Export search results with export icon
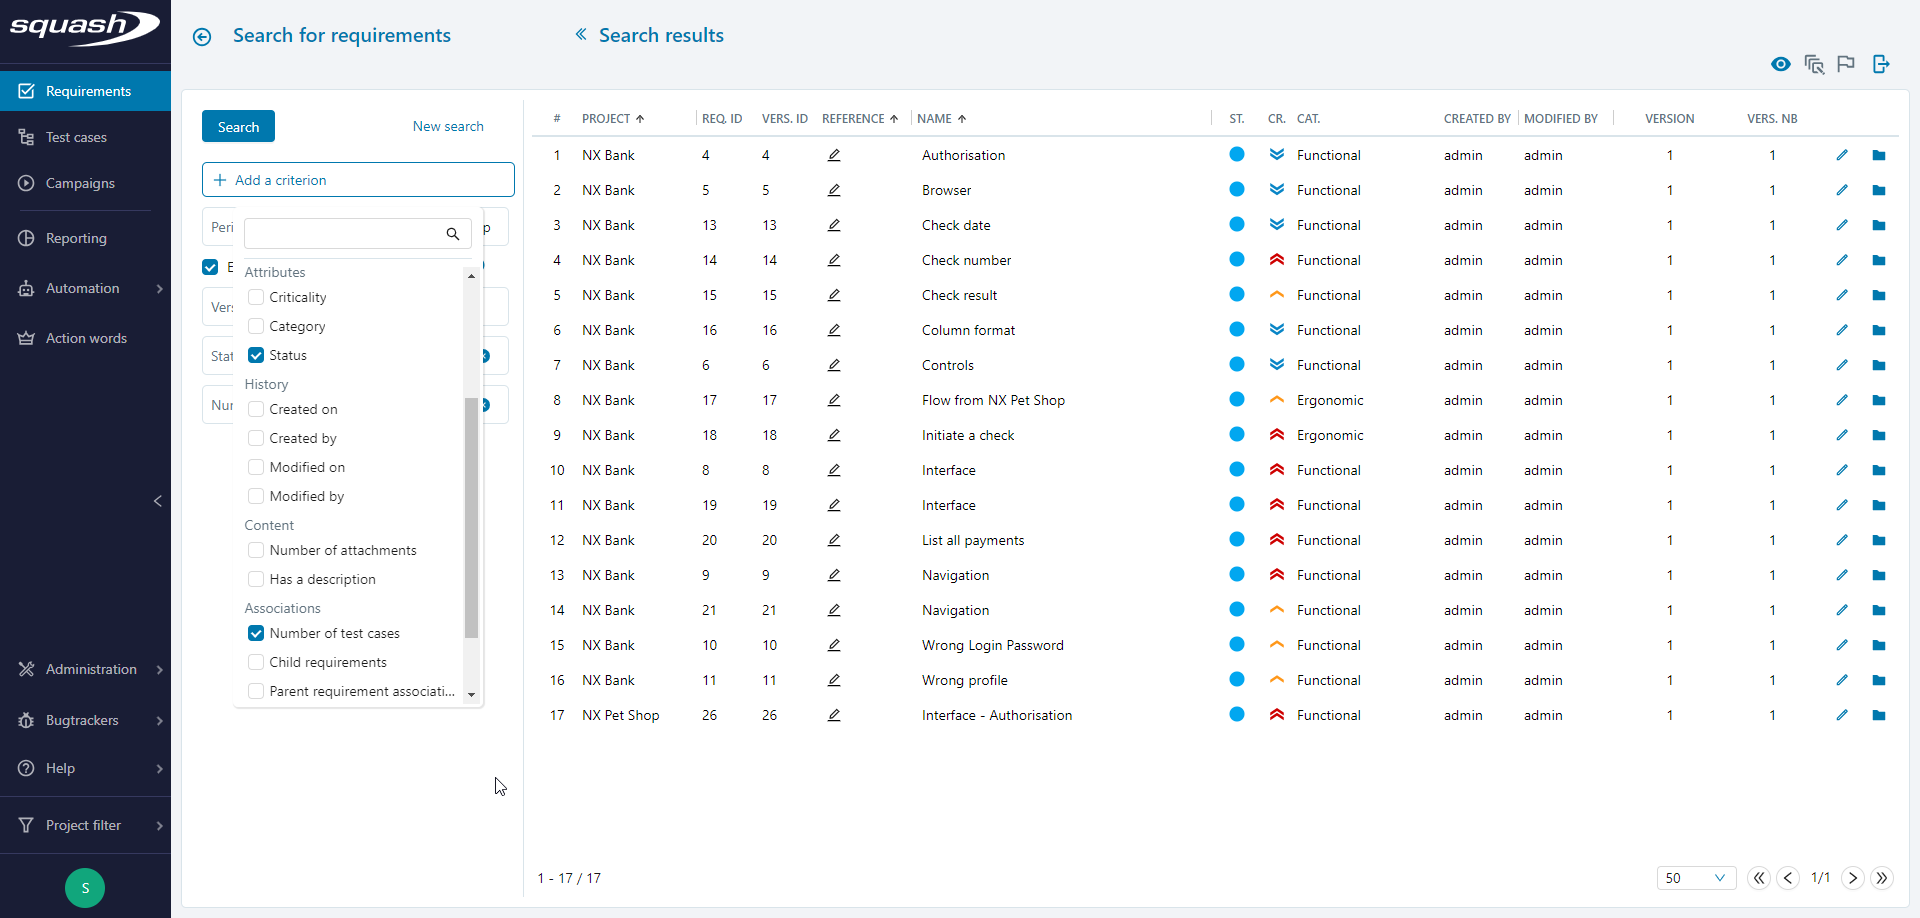This screenshot has height=918, width=1920. [1881, 64]
